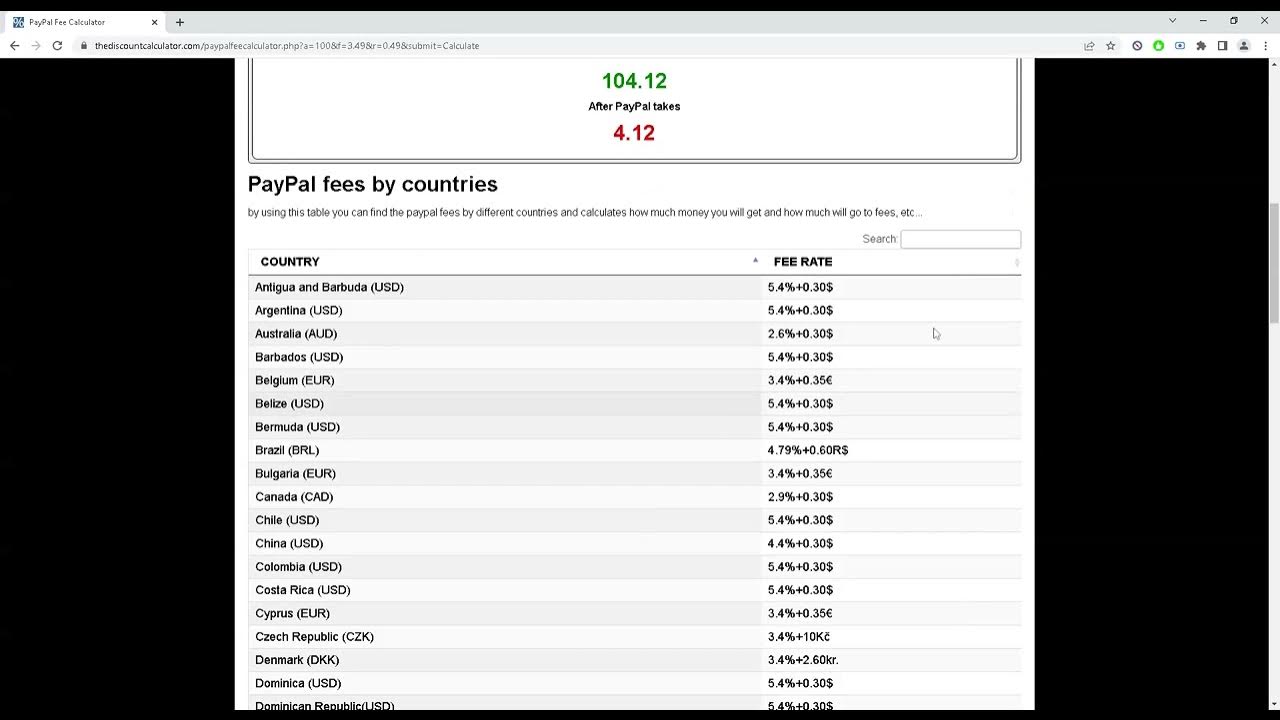Close the PayPal Fee Calculator tab

pos(154,22)
